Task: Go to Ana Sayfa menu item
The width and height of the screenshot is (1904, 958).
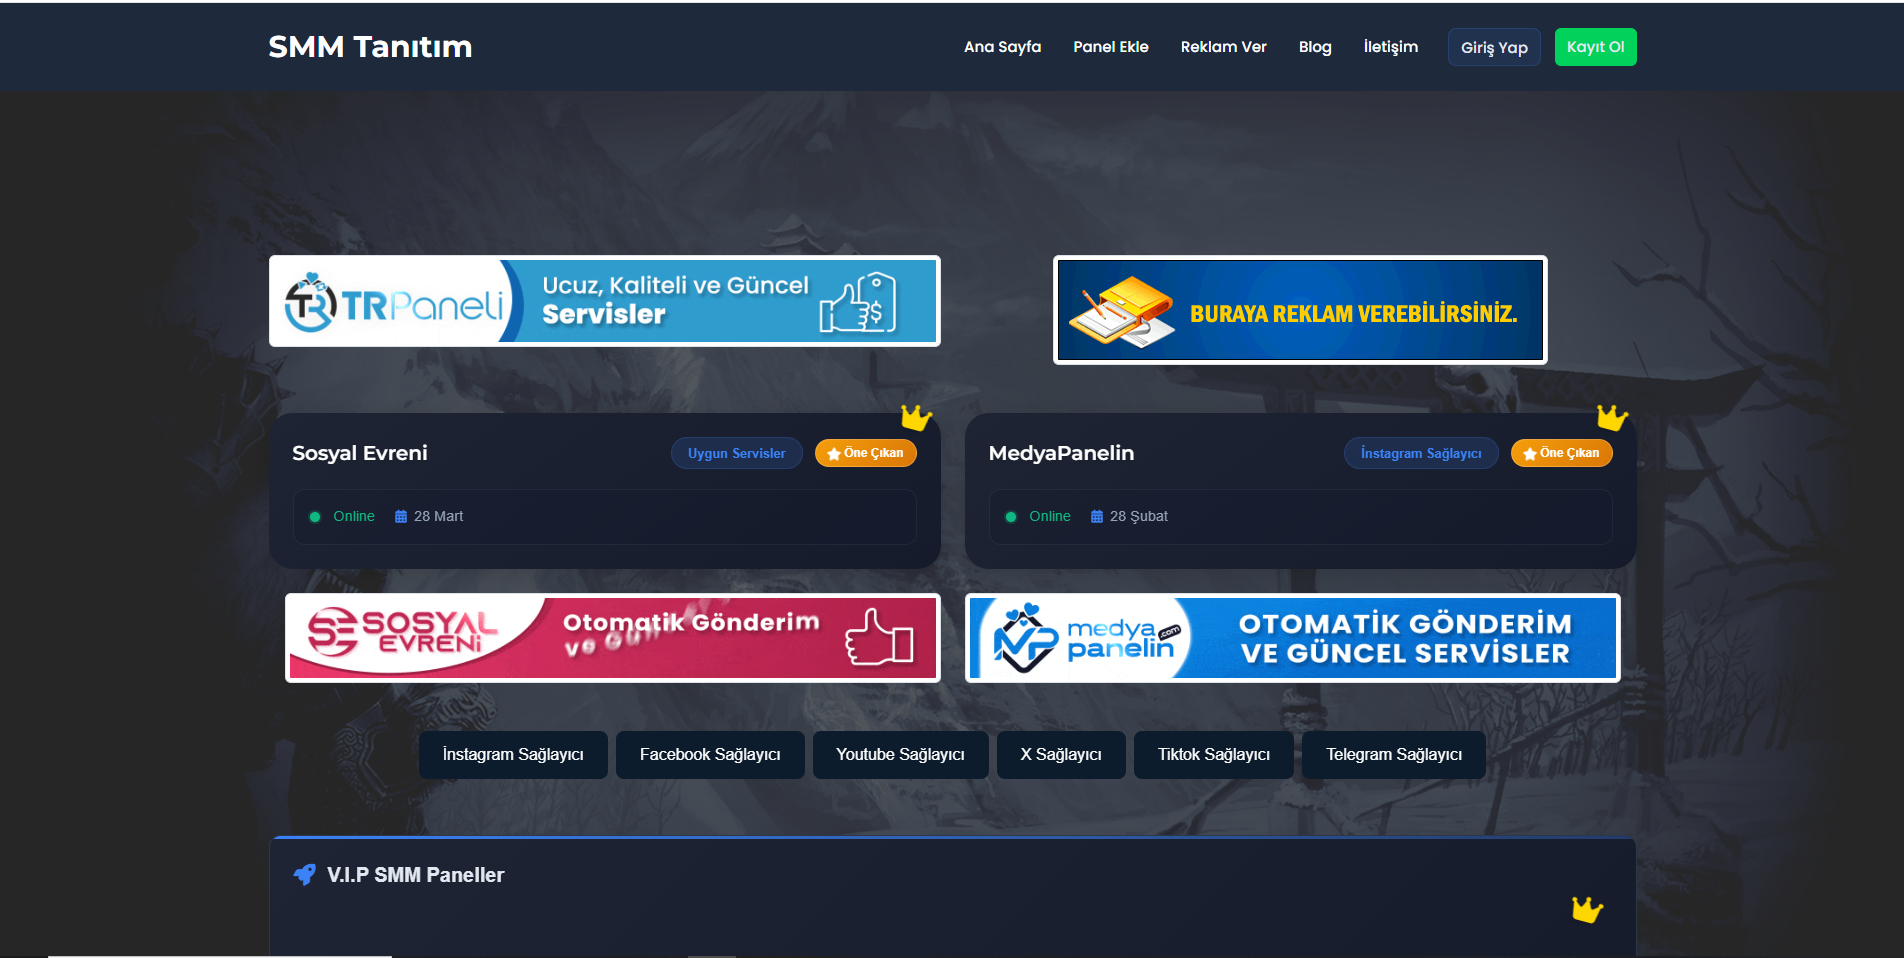Action: coord(1002,47)
